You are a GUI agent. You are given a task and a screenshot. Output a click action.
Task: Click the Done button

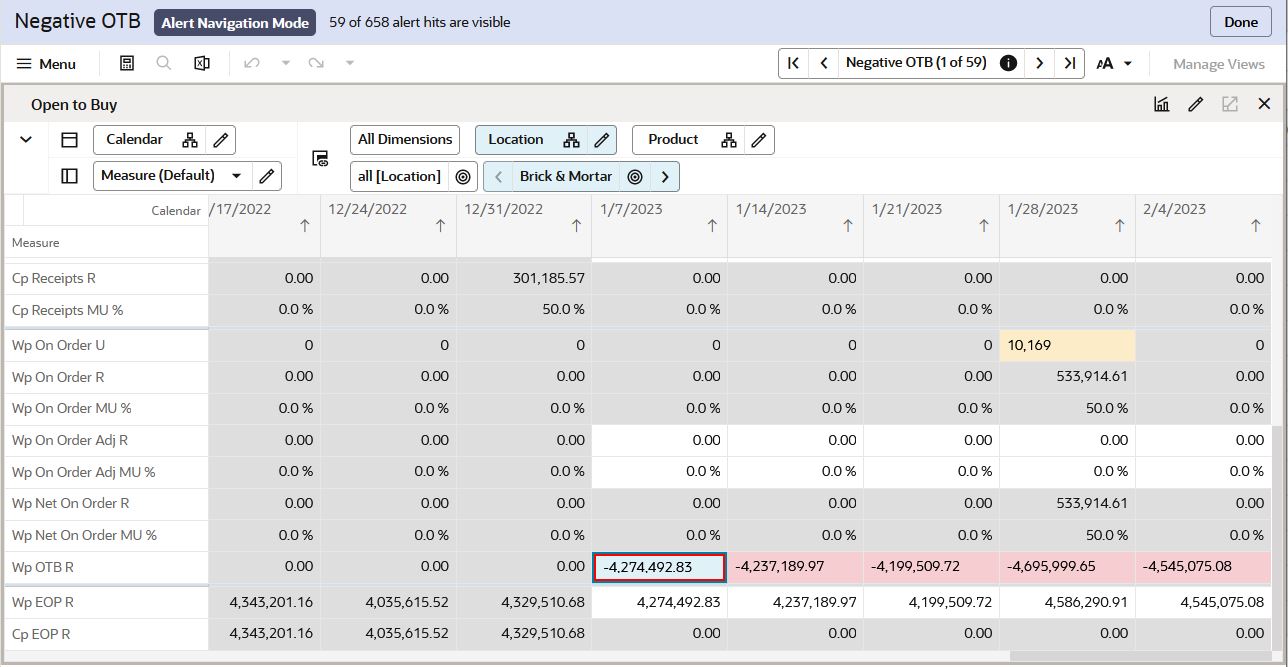tap(1240, 22)
